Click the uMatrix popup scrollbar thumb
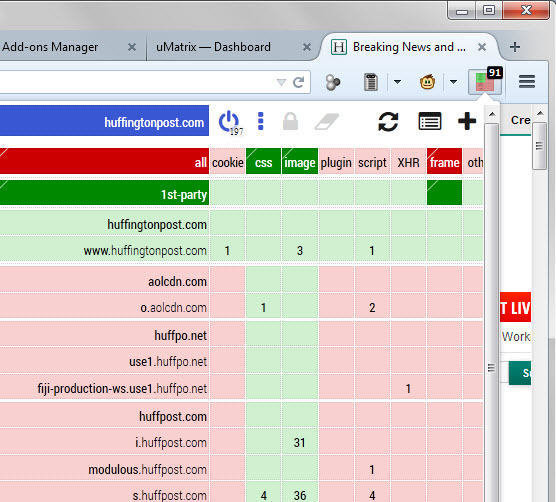The width and height of the screenshot is (556, 502). (x=491, y=312)
